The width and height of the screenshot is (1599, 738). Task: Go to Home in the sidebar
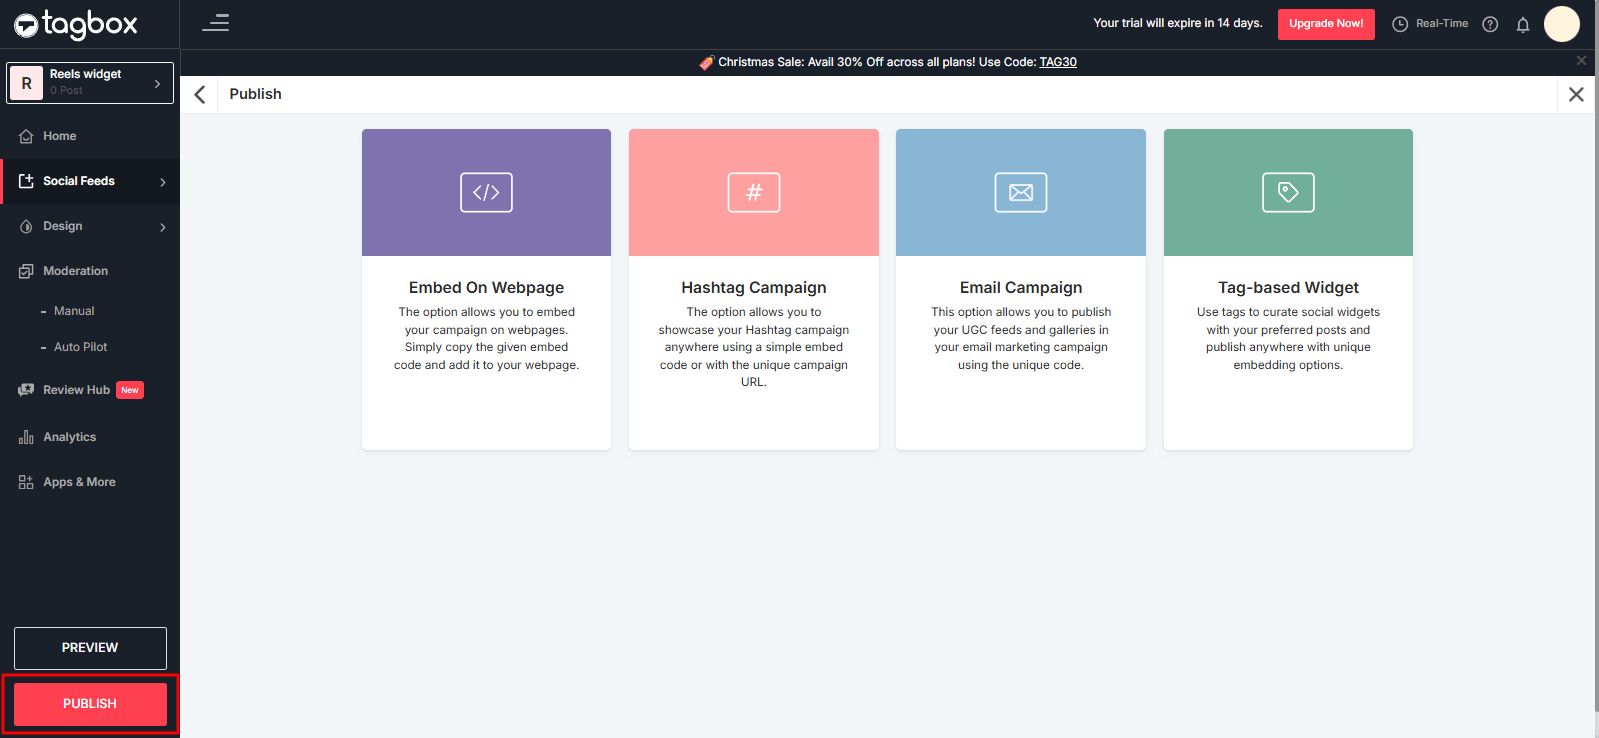click(59, 136)
